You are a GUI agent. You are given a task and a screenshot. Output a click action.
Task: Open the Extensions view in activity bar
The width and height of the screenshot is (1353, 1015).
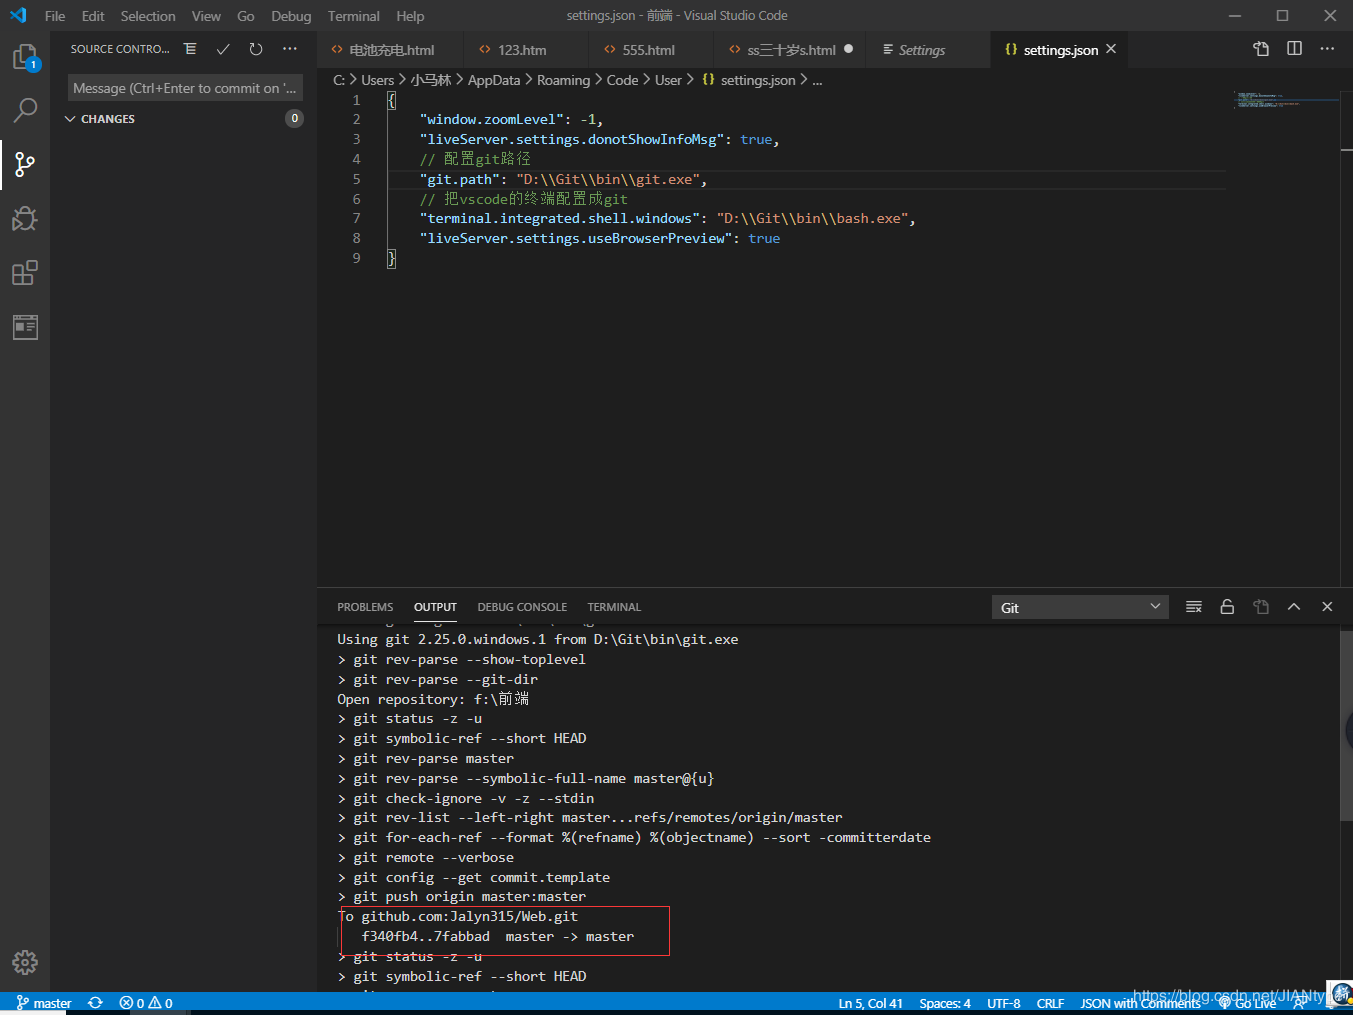click(24, 273)
